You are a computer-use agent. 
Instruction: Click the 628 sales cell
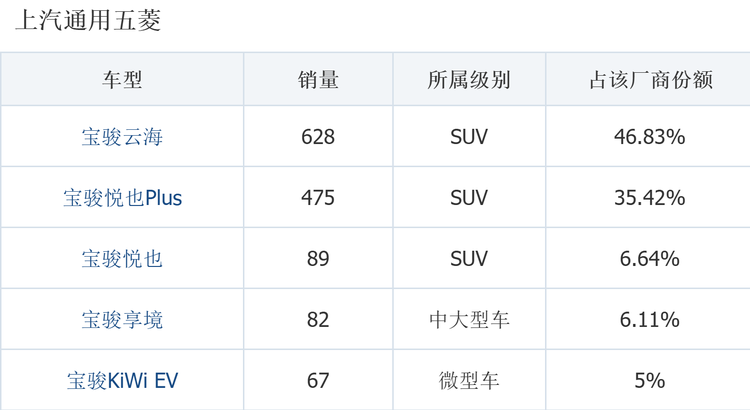tap(318, 137)
